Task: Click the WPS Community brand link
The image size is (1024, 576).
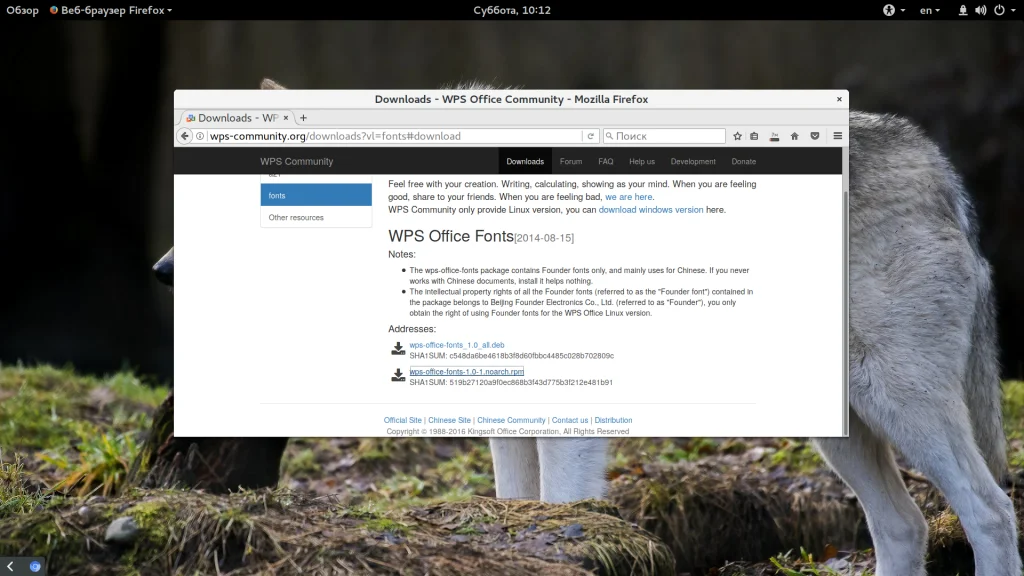Action: point(296,161)
